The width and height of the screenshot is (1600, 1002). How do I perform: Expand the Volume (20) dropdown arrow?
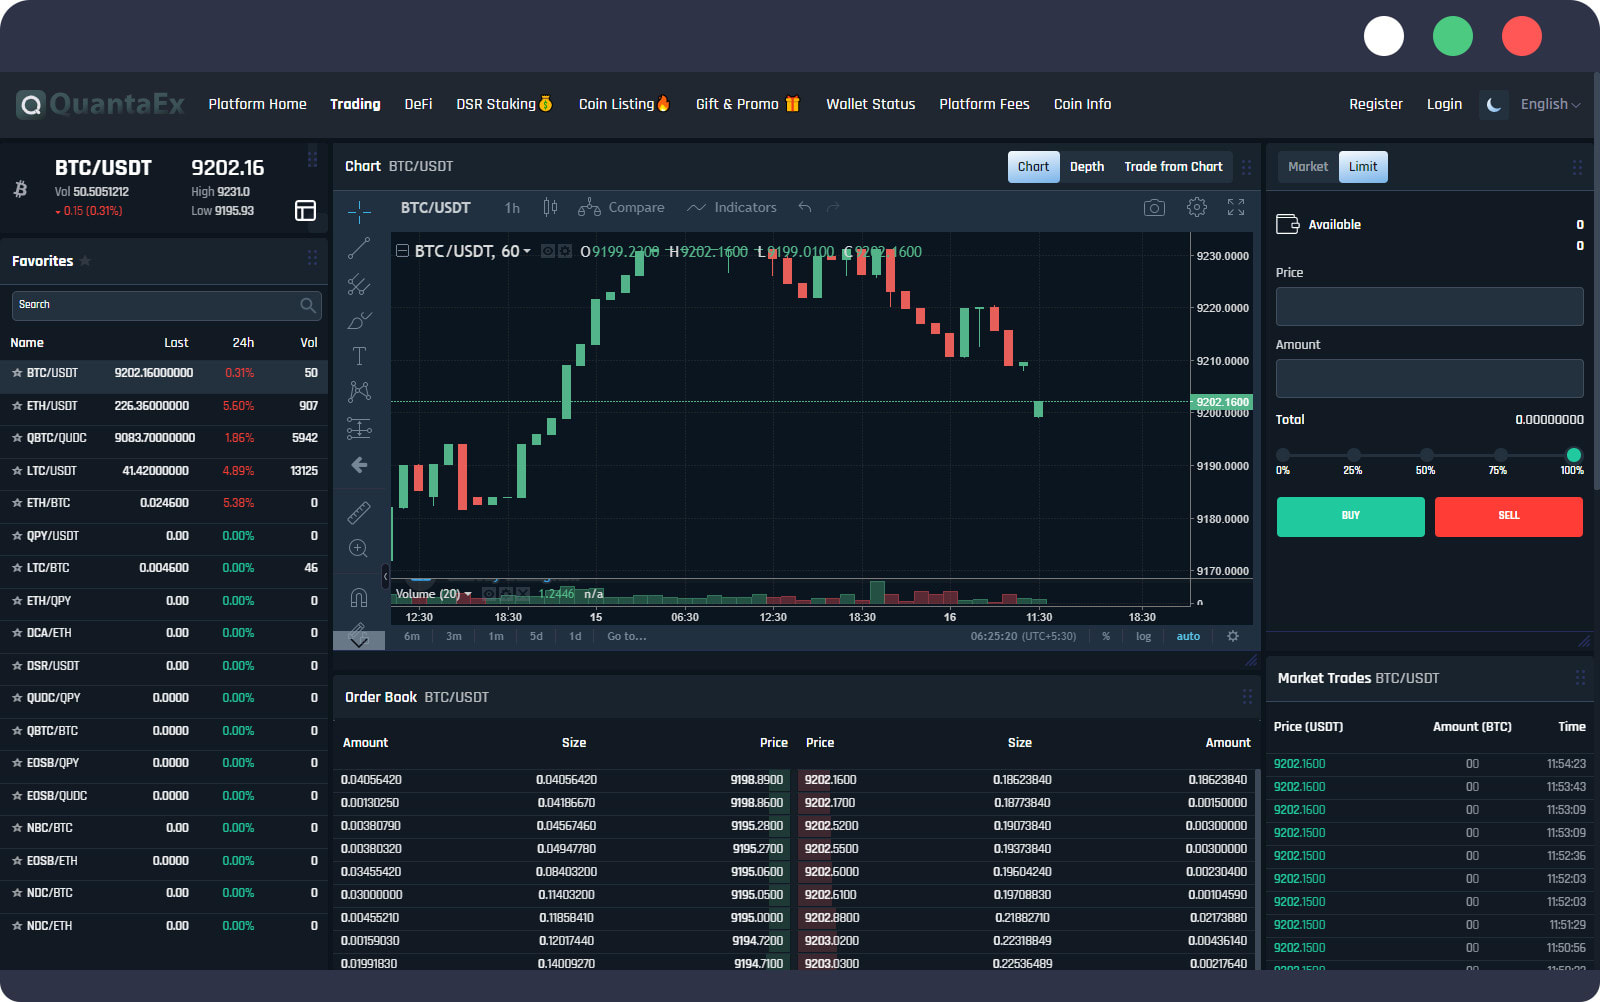click(468, 594)
